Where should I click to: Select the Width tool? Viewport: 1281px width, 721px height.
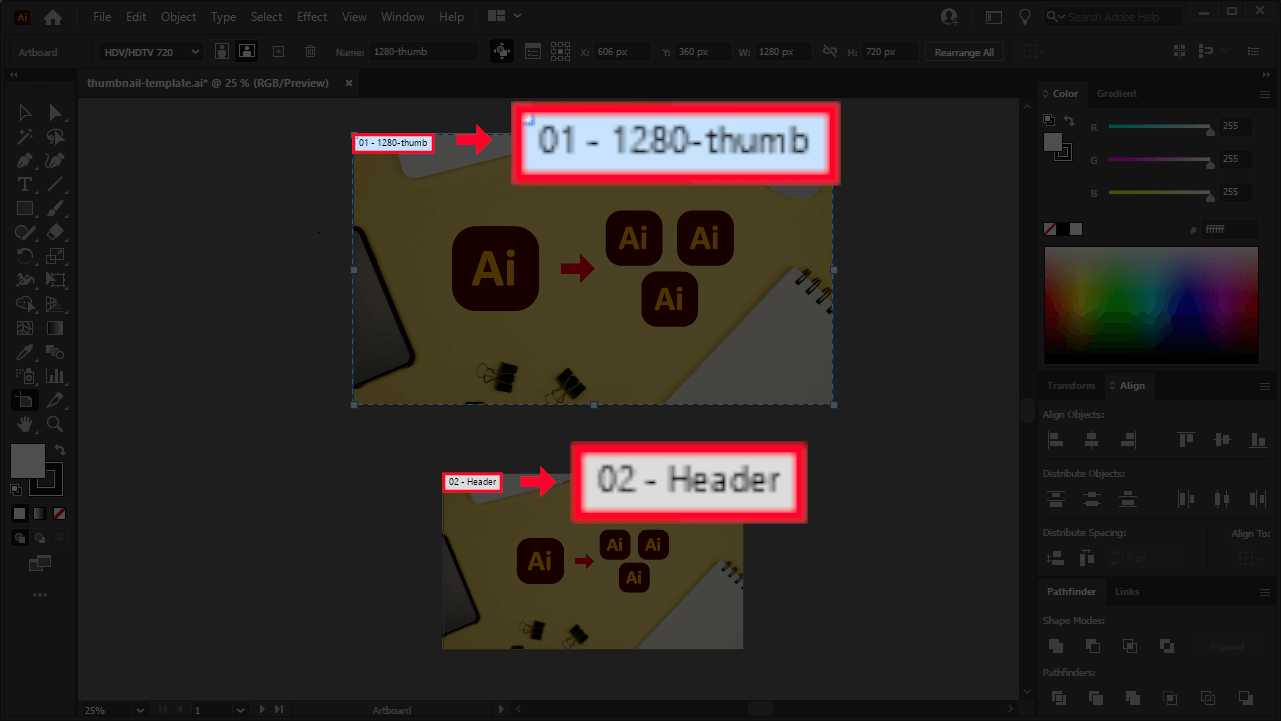click(25, 280)
